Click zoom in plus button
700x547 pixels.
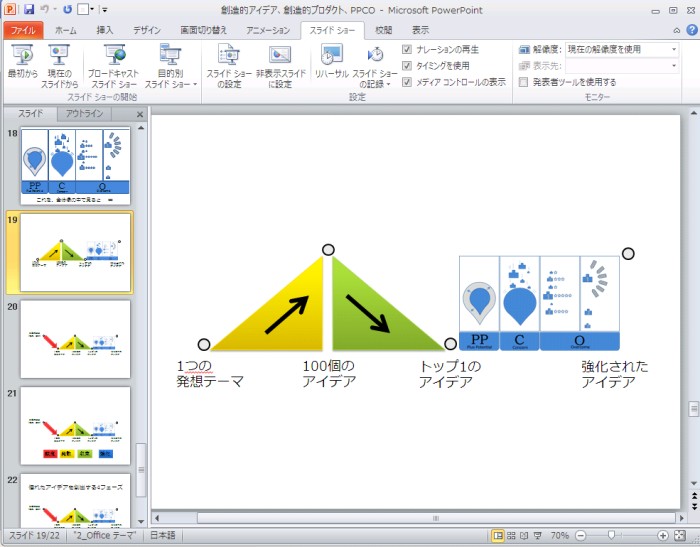click(663, 535)
